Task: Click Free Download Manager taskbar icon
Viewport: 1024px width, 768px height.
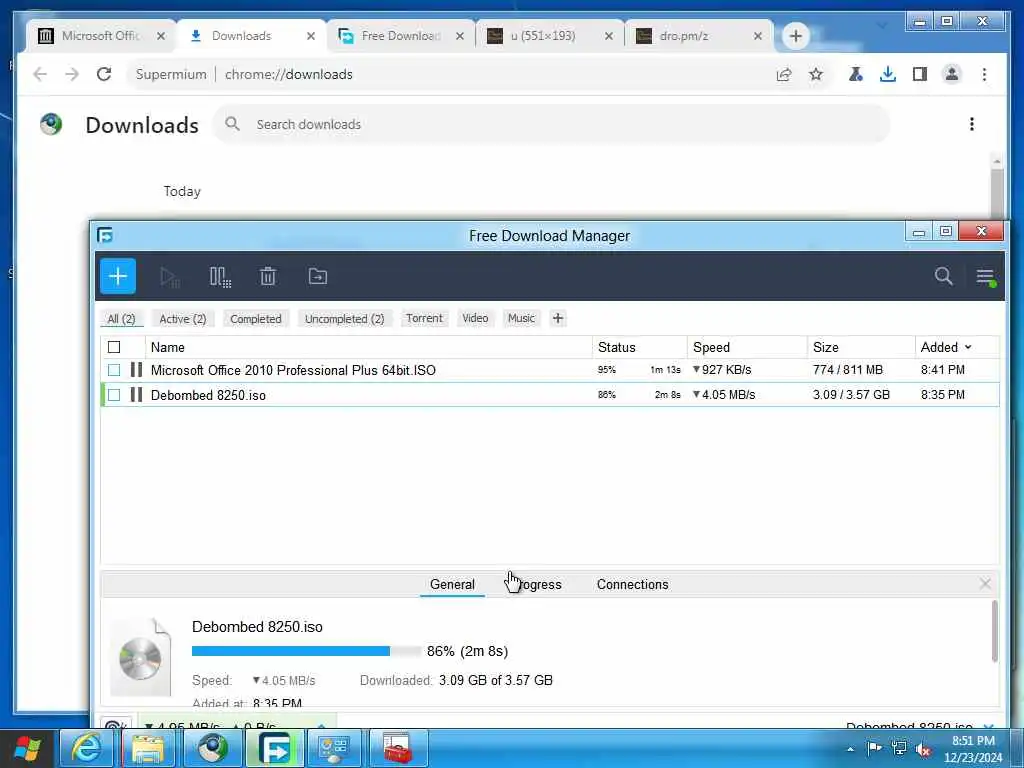Action: (x=274, y=748)
